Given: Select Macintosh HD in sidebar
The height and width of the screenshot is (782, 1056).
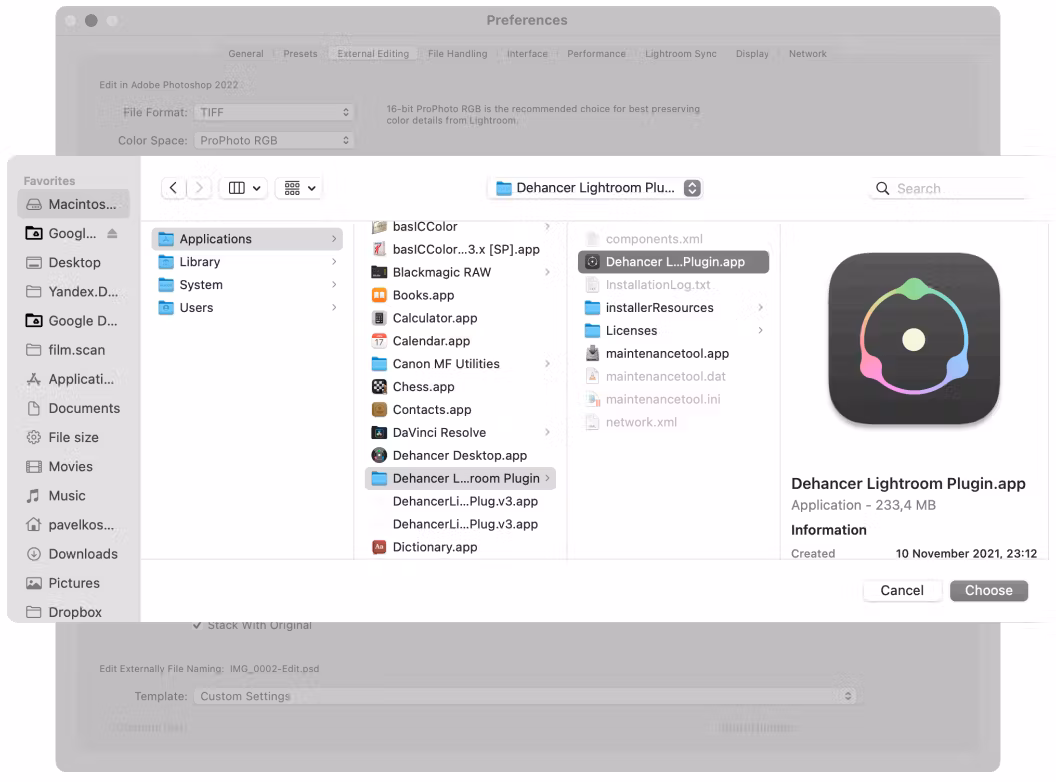Looking at the screenshot, I should pos(73,204).
